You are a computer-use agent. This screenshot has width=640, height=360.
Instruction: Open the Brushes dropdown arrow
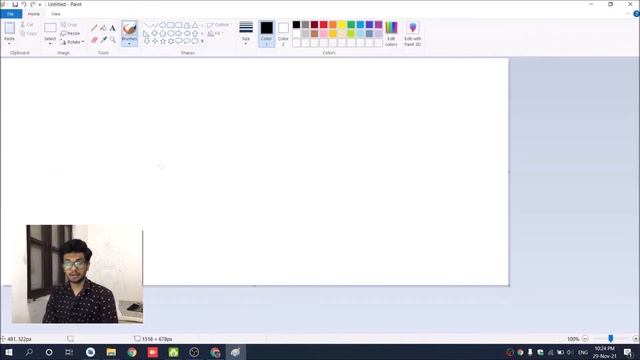(129, 44)
